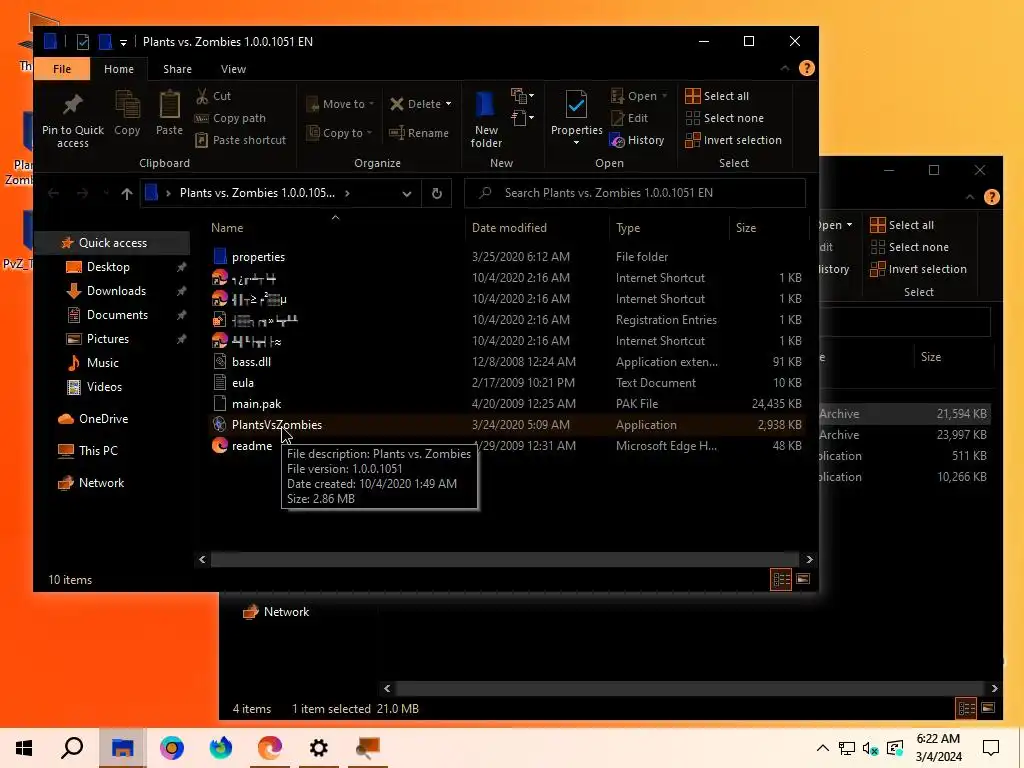Click Select none in front window
1024x768 pixels.
[x=724, y=118]
